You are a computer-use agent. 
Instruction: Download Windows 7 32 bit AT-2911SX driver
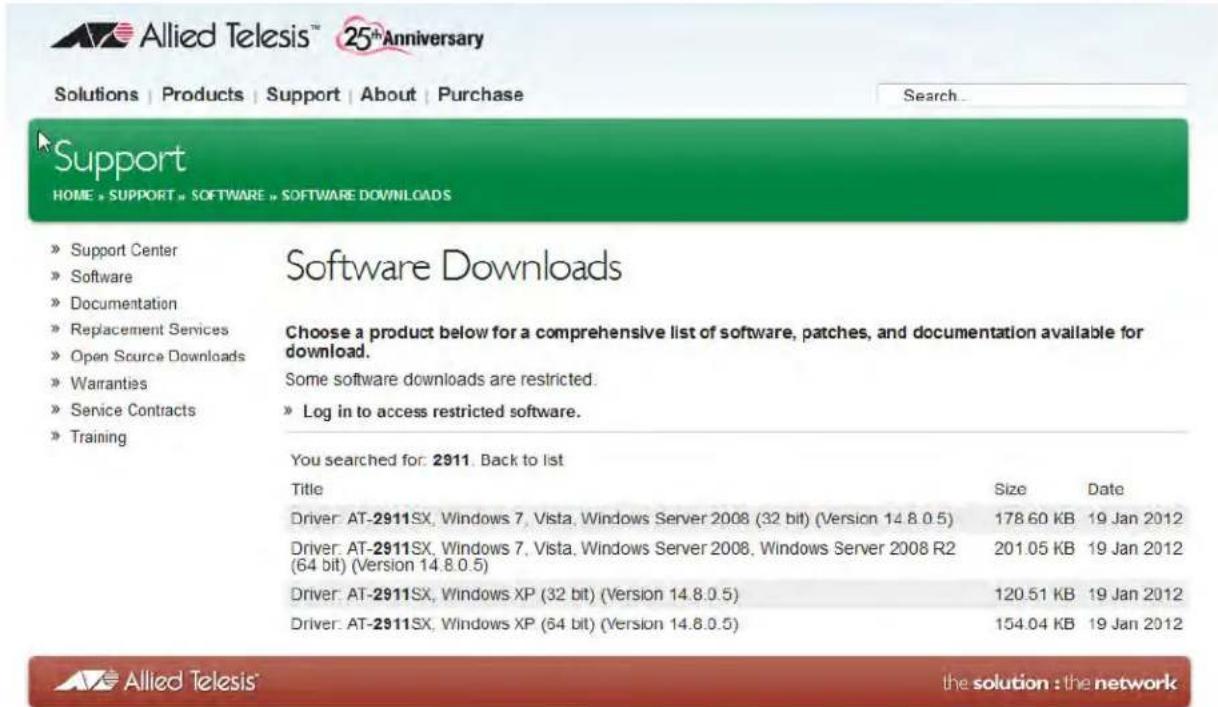(621, 519)
